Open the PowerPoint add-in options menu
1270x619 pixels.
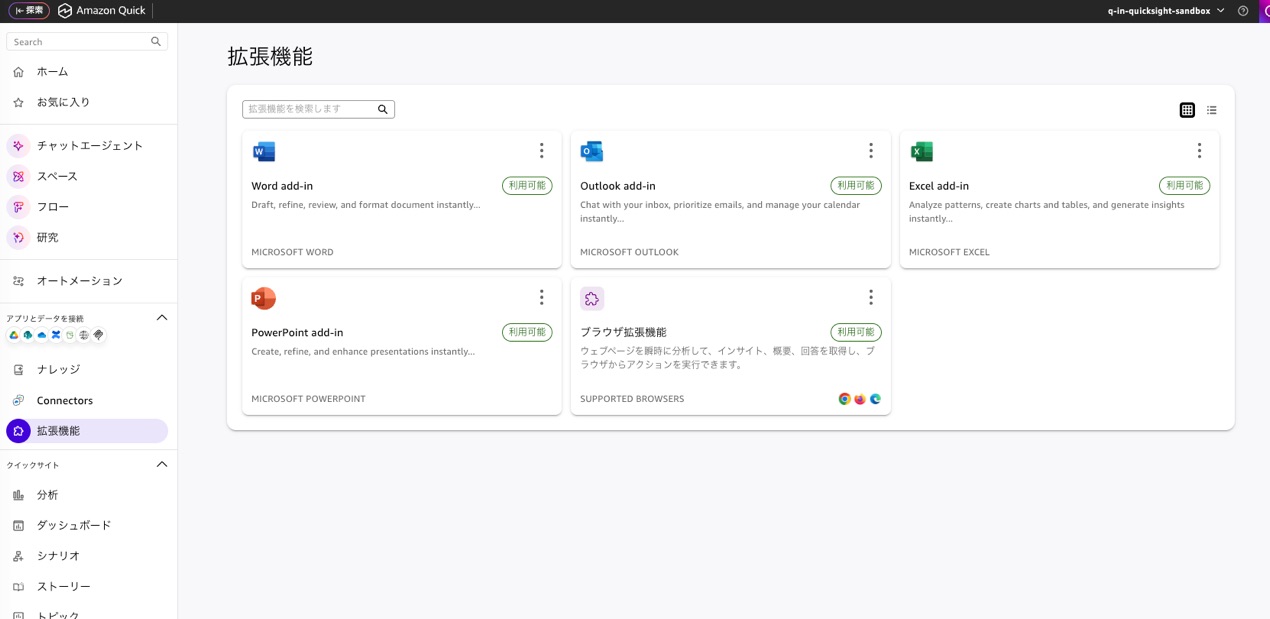542,297
